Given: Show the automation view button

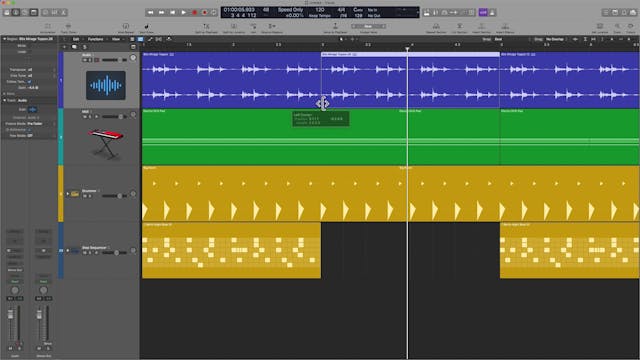Looking at the screenshot, I should click(150, 39).
